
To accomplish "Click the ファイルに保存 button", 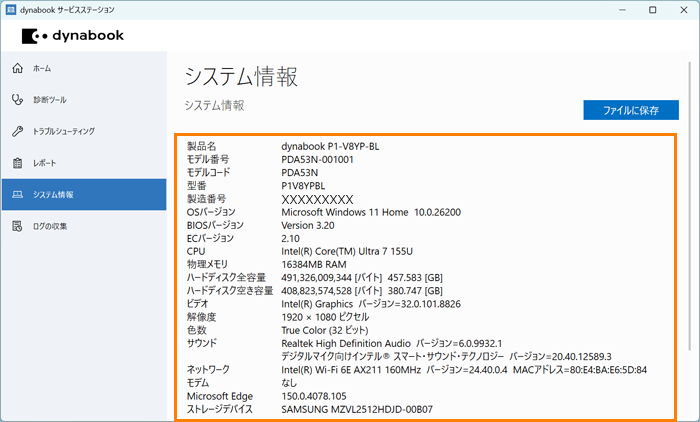I will (x=631, y=110).
